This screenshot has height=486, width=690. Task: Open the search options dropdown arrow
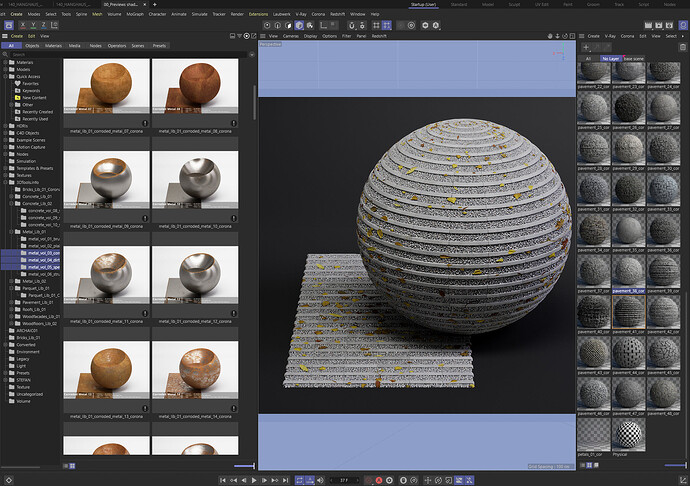click(x=252, y=55)
